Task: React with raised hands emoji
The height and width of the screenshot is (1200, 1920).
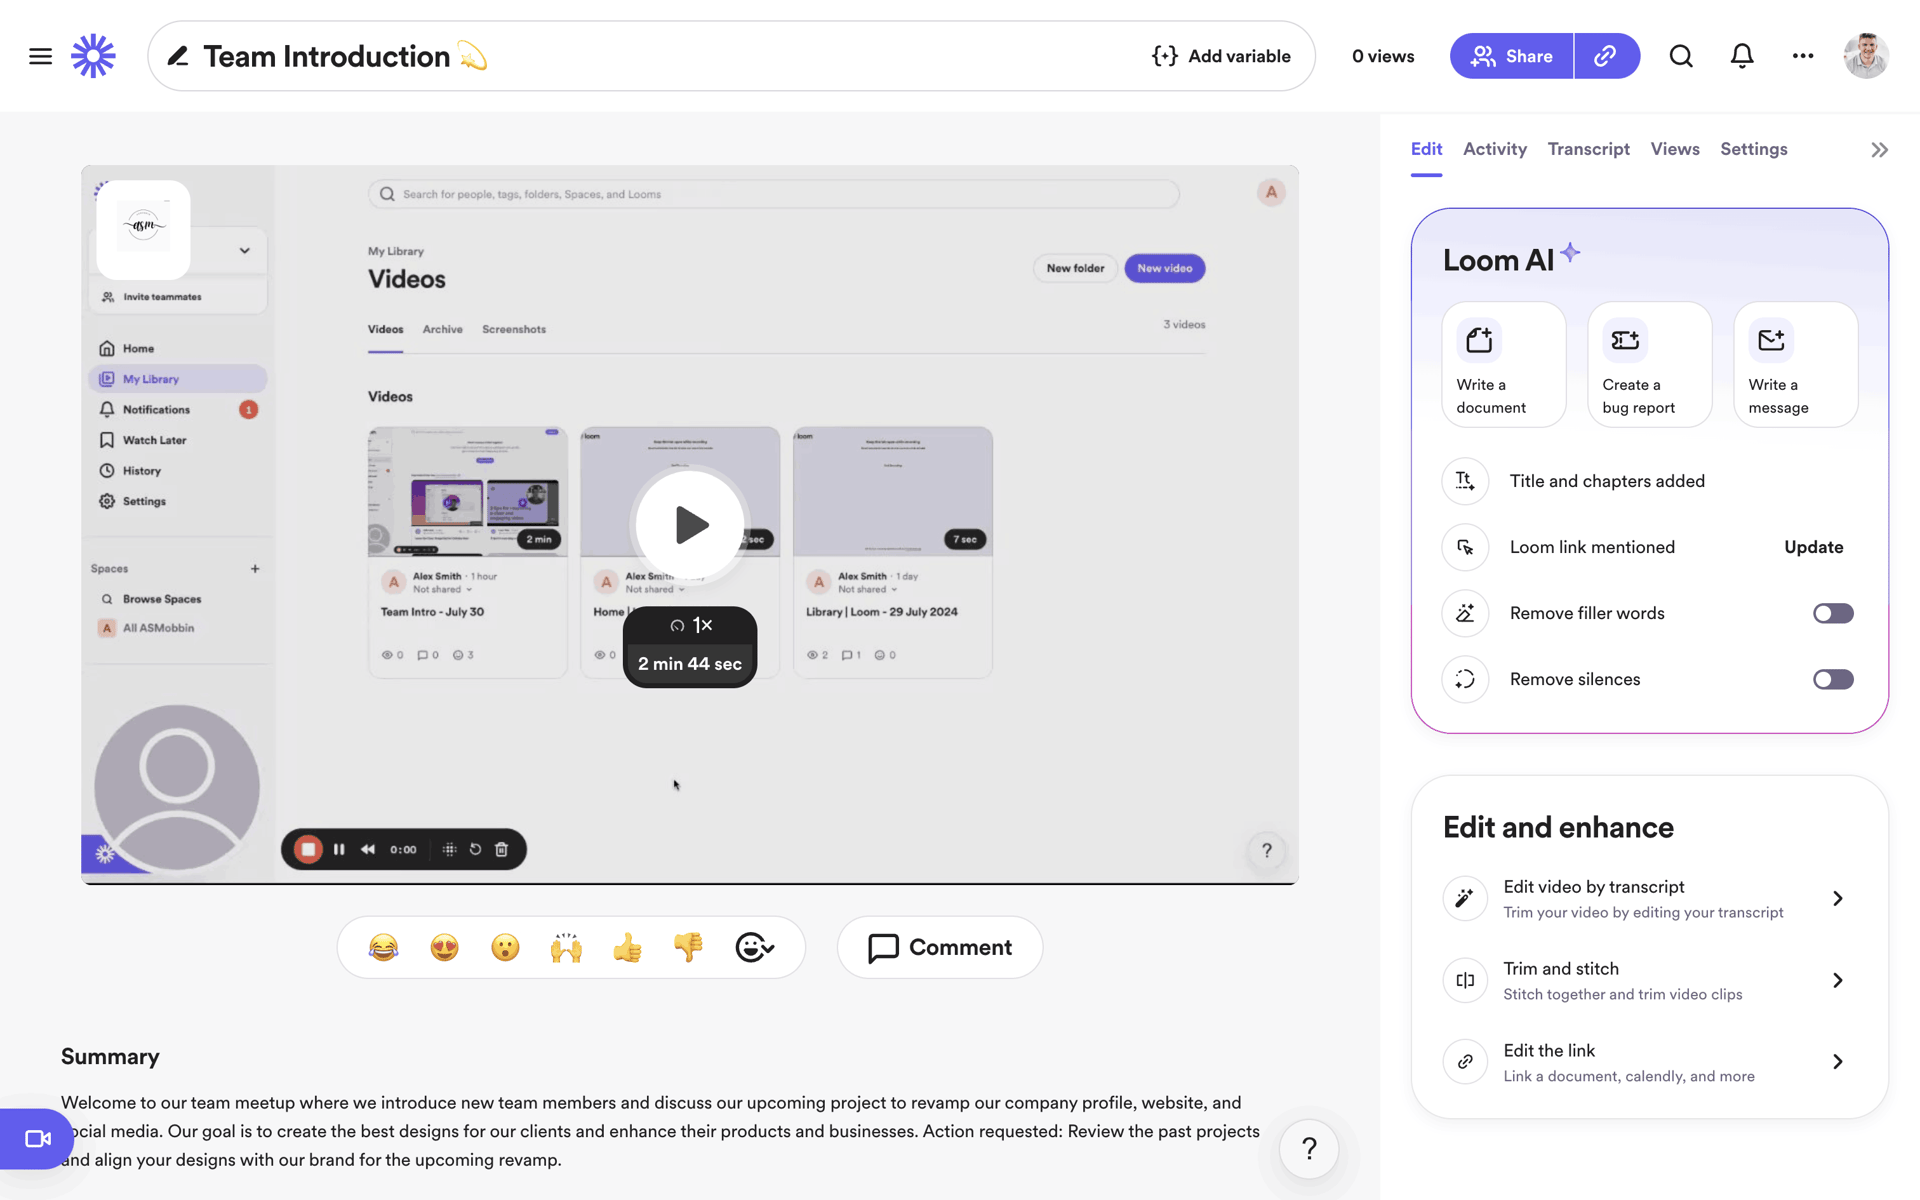Action: pyautogui.click(x=566, y=947)
